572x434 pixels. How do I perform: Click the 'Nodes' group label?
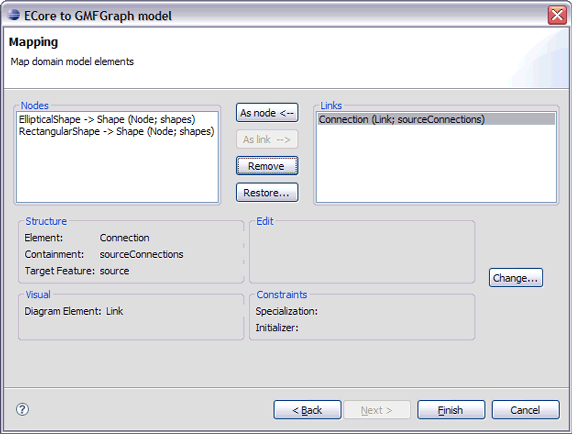coord(35,105)
